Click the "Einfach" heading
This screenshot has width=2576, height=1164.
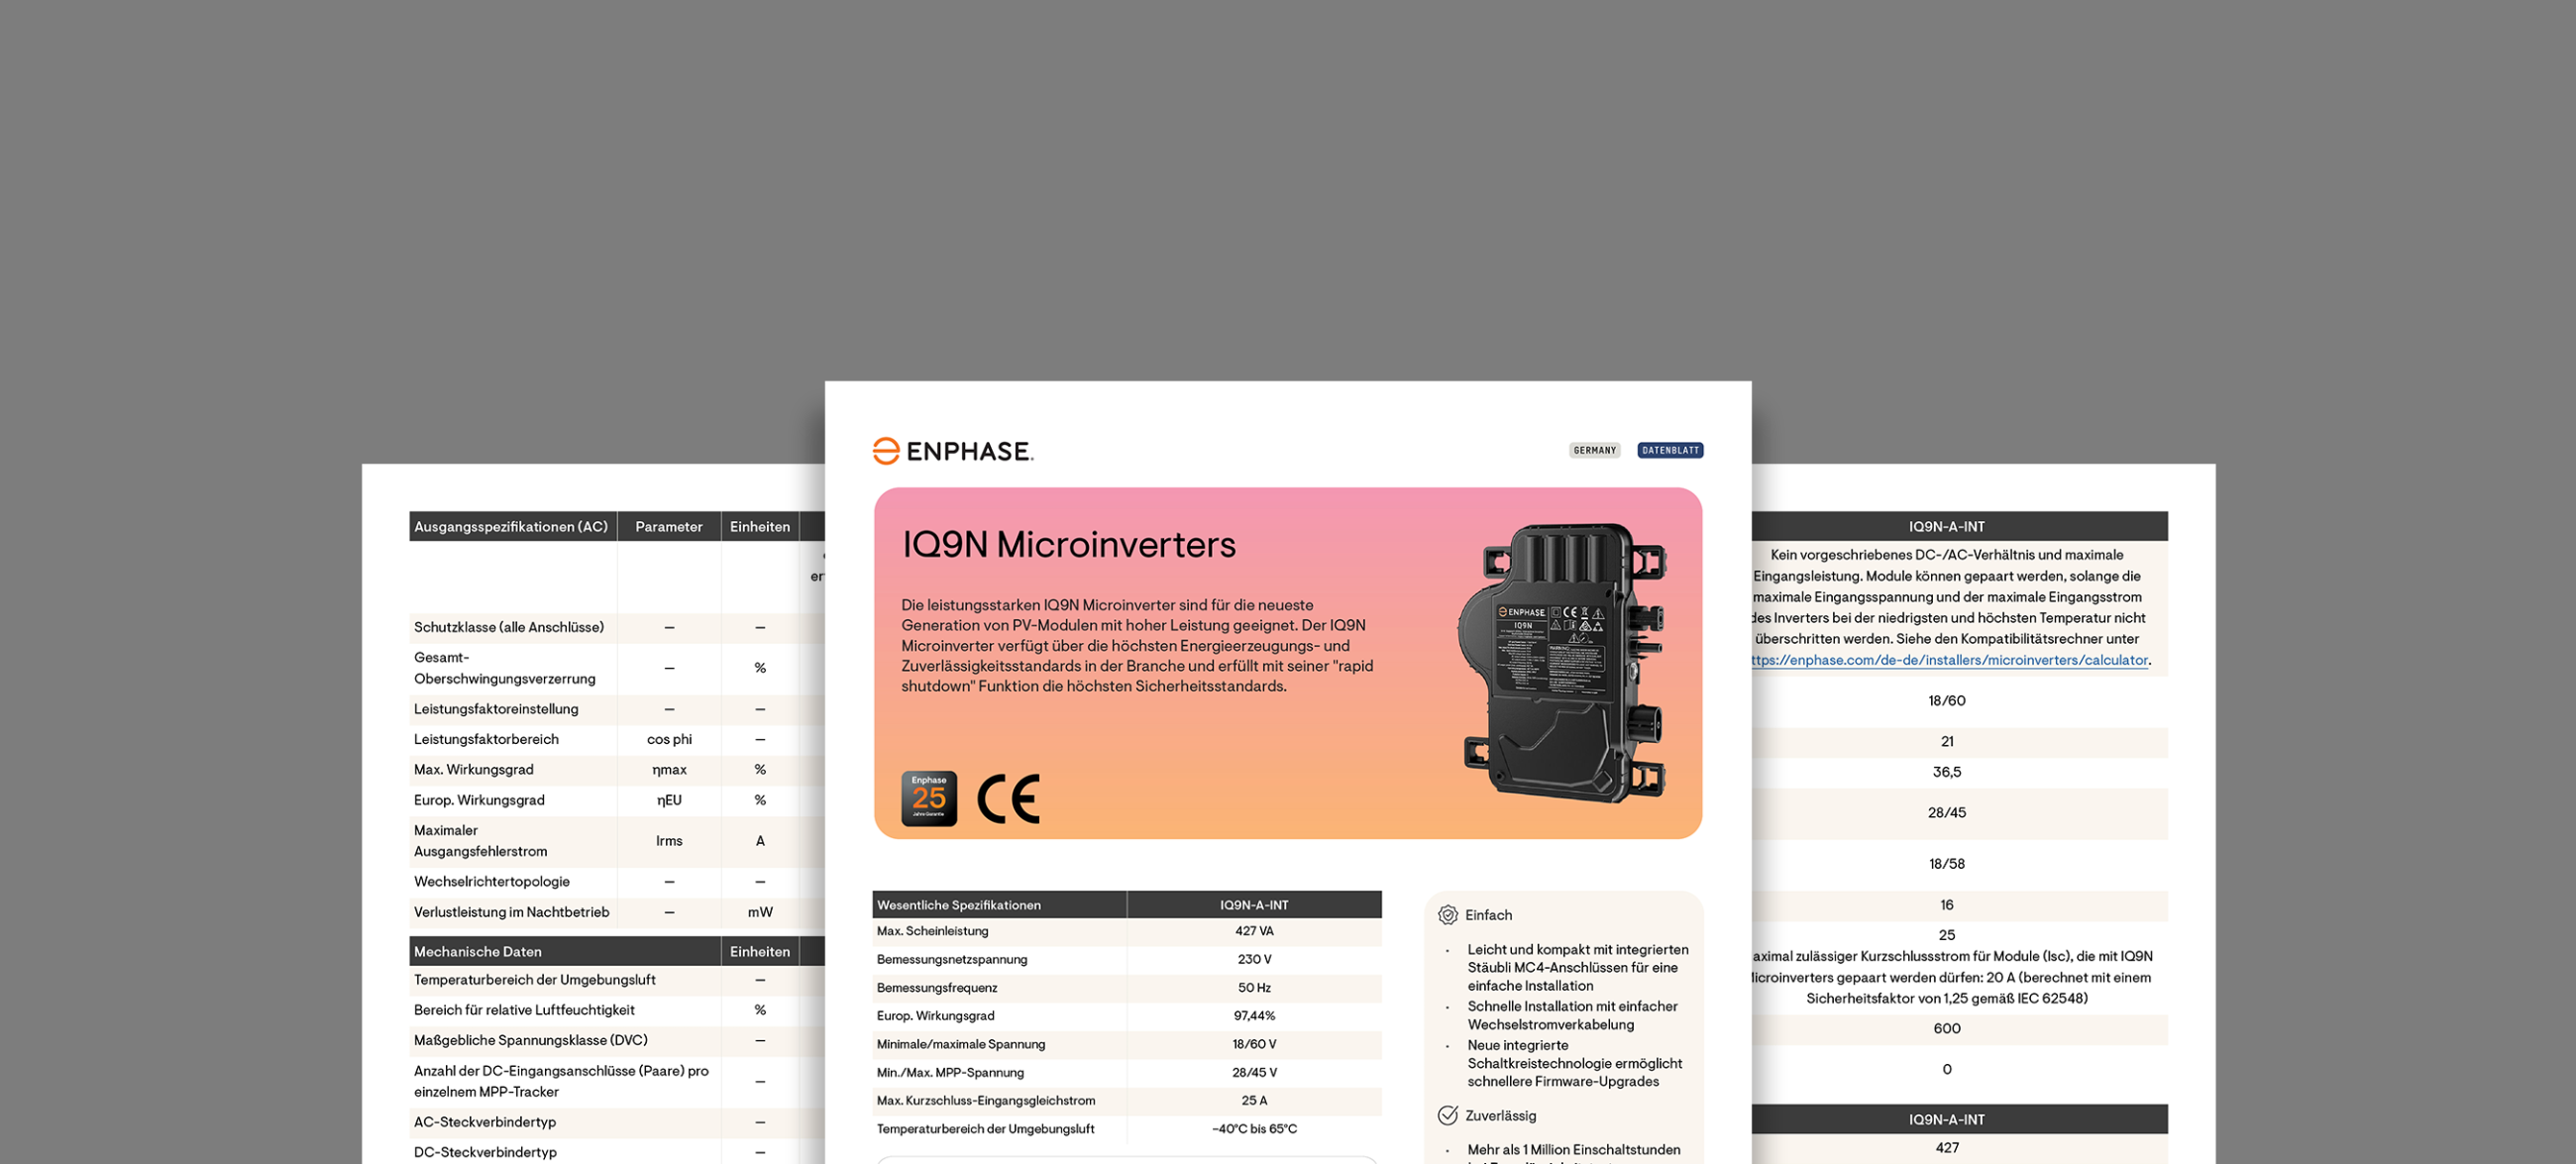[1489, 915]
